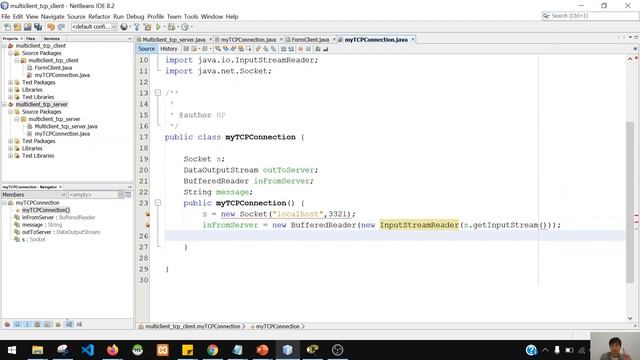This screenshot has width=640, height=360.
Task: Click the Profile Project clock icon
Action: (185, 27)
